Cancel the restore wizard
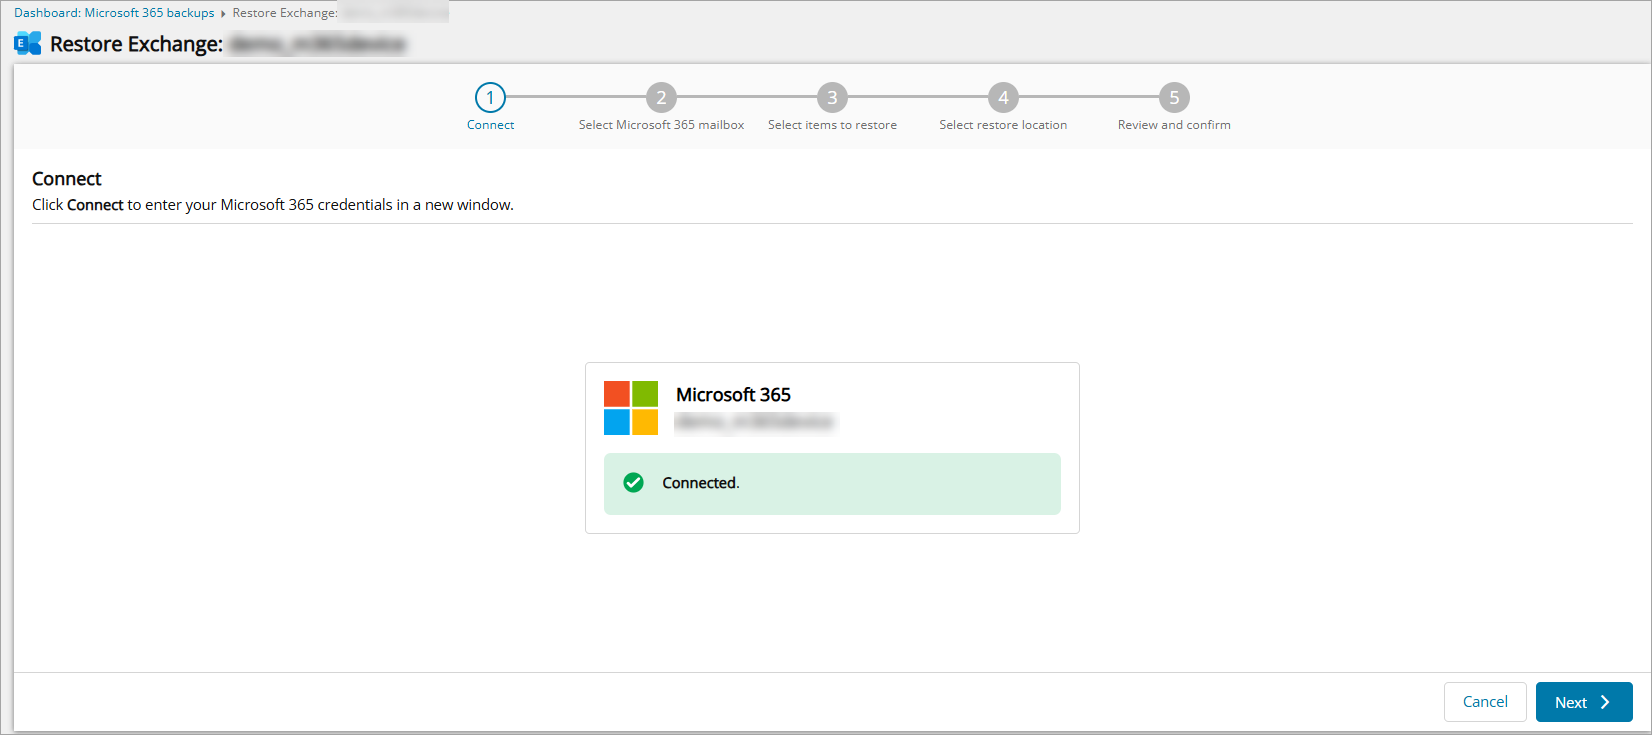Viewport: 1652px width, 735px height. [1485, 702]
